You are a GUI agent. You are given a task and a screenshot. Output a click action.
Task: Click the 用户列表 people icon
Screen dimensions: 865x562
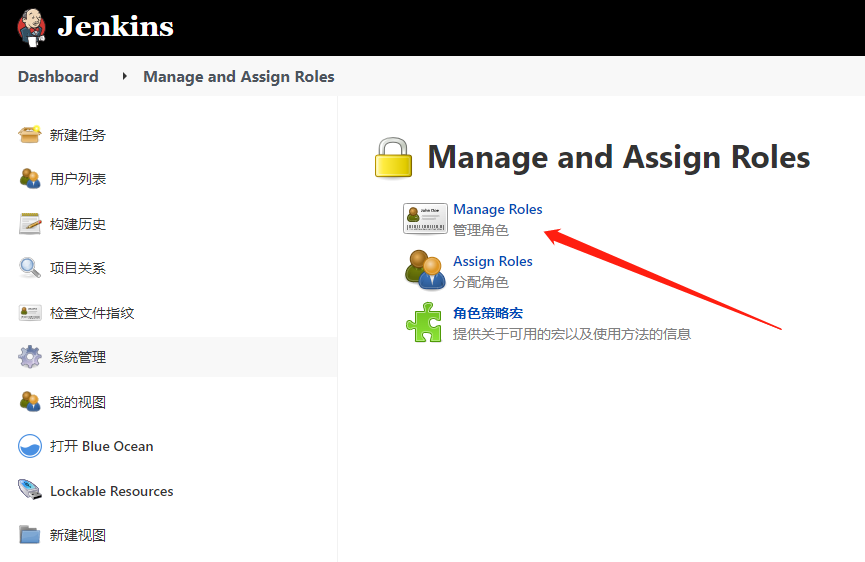(30, 179)
